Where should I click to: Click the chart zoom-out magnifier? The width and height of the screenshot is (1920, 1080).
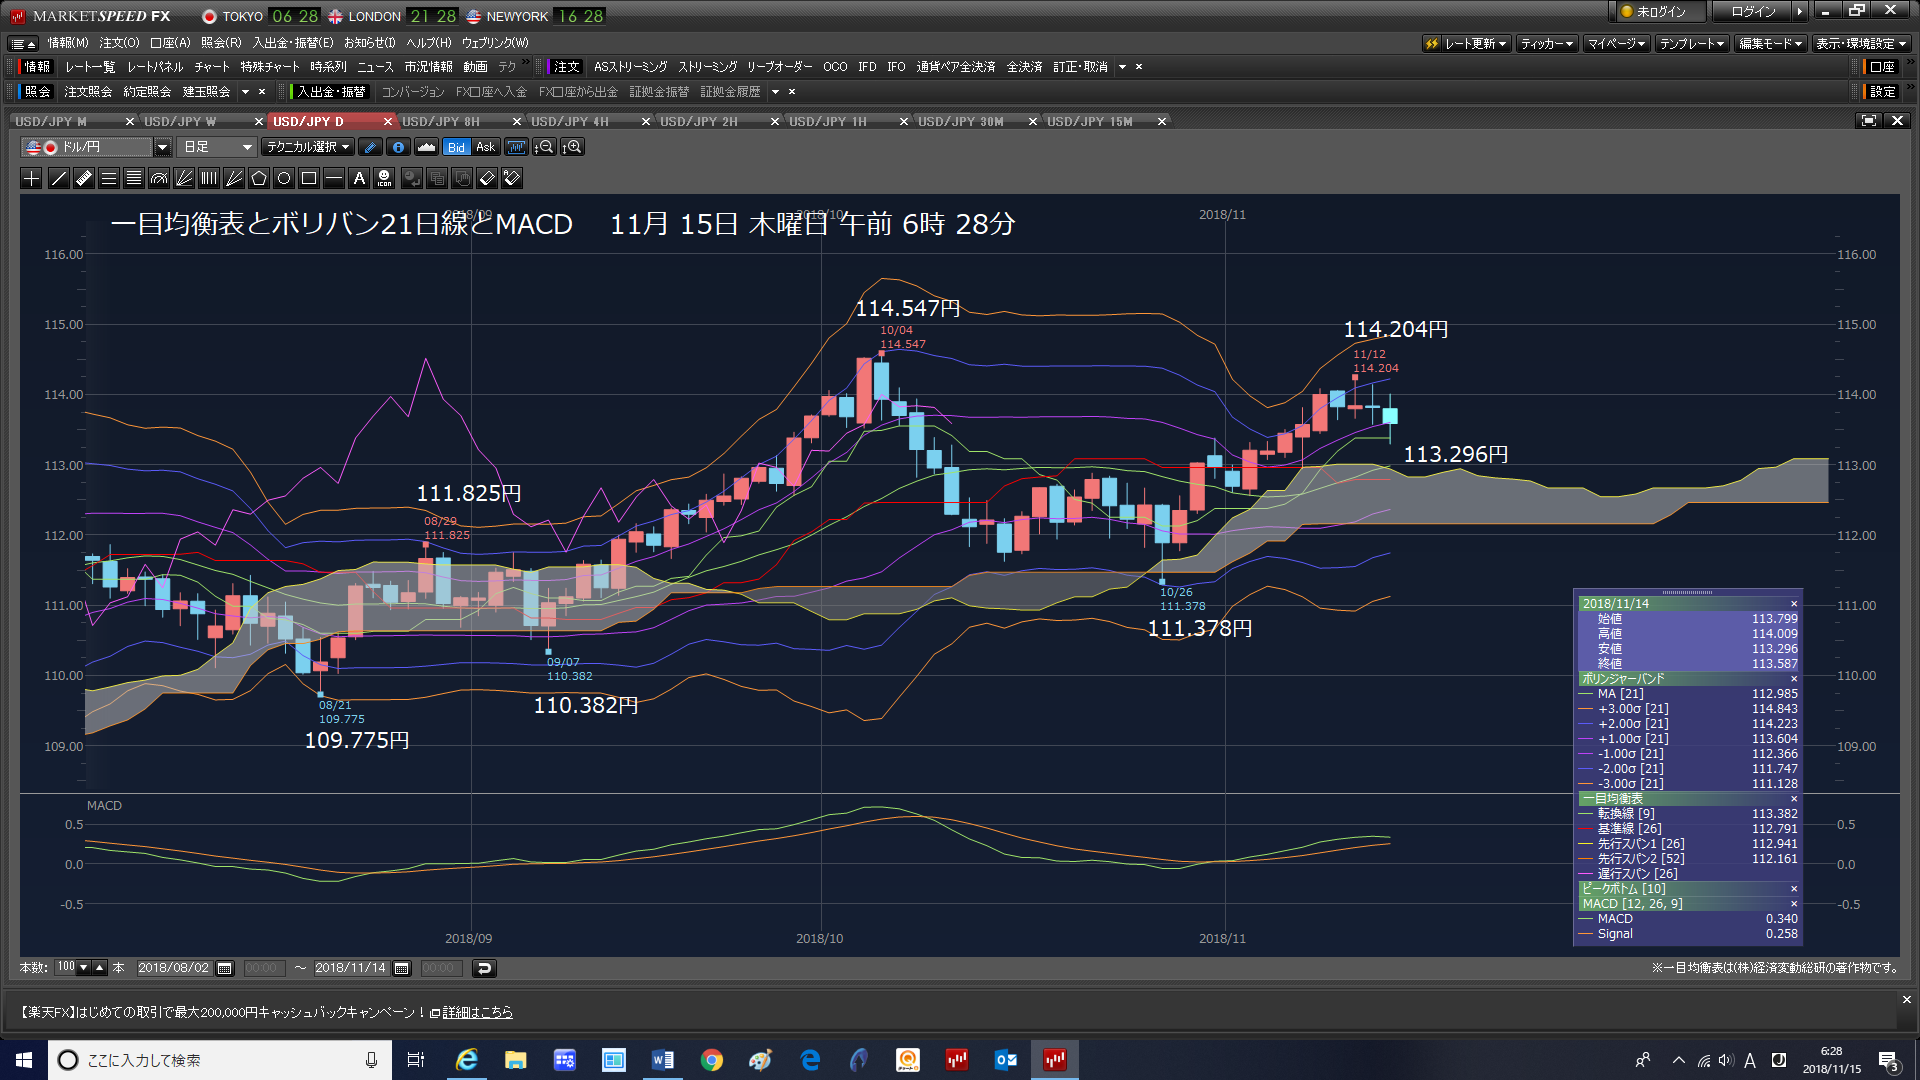(x=544, y=147)
